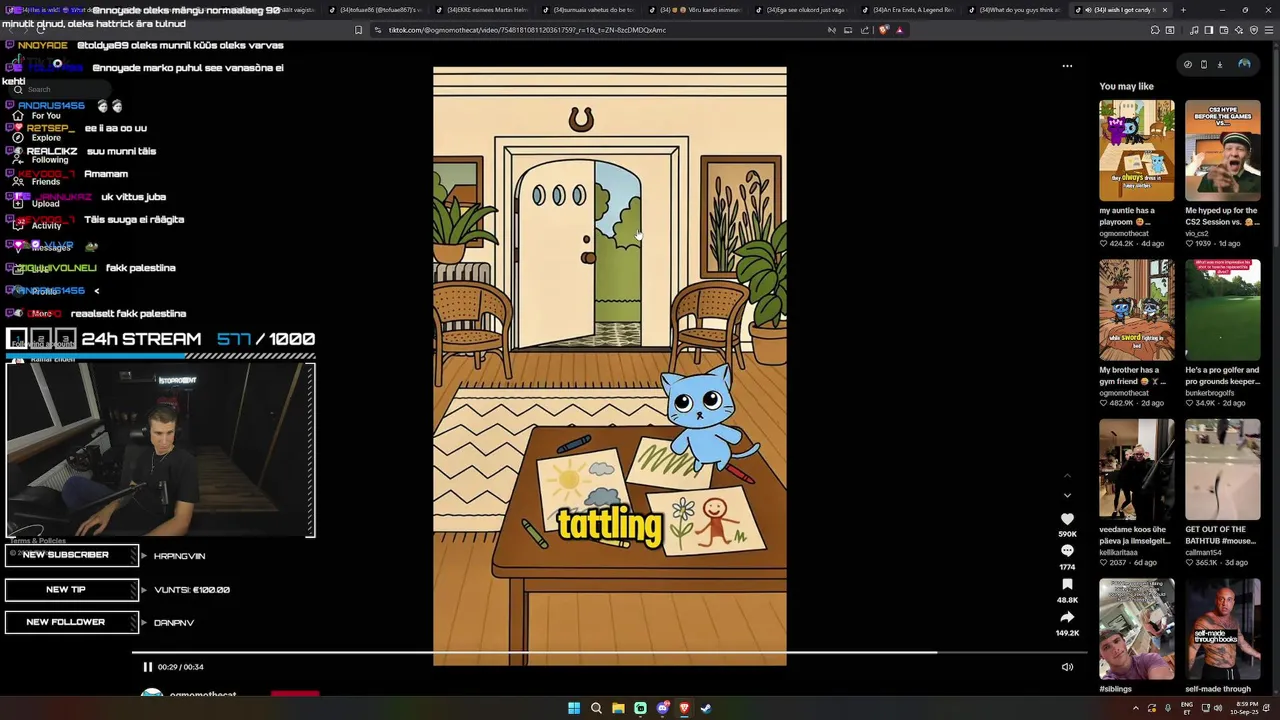Viewport: 1280px width, 720px height.
Task: Switch to 'EKRE esimees Martin Helme' tab
Action: click(485, 10)
